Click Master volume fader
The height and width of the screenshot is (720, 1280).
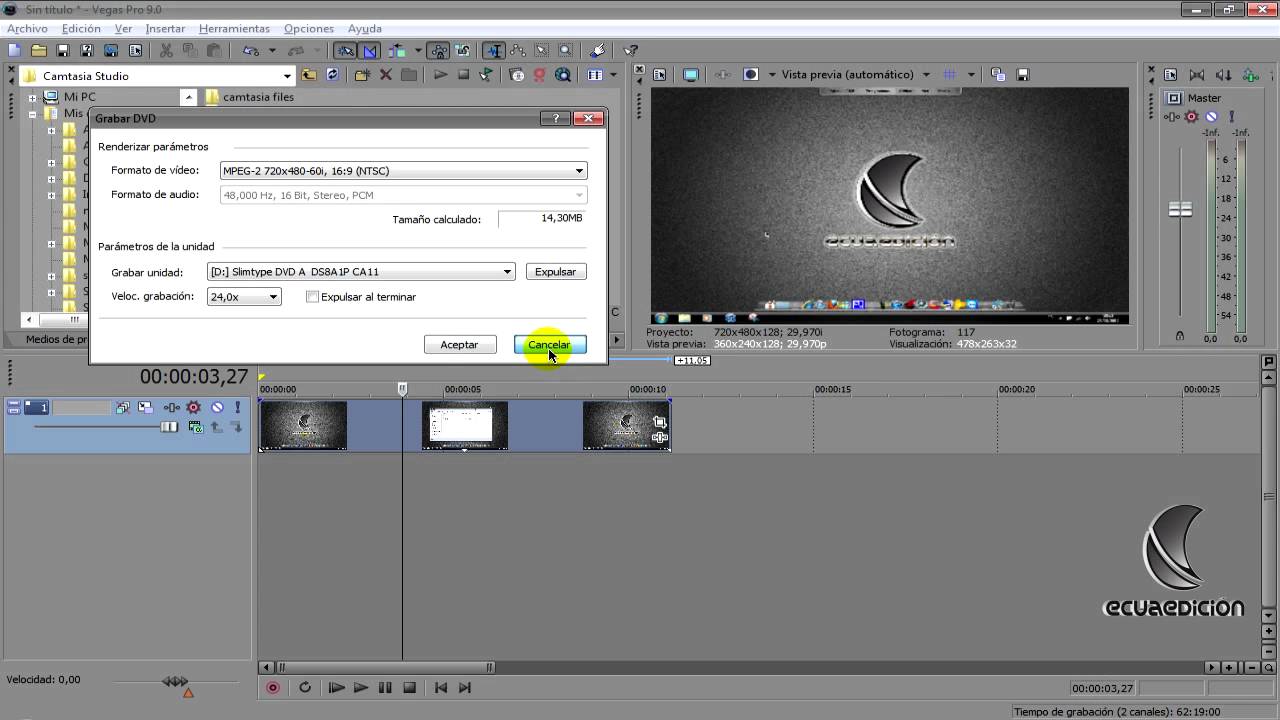point(1181,209)
